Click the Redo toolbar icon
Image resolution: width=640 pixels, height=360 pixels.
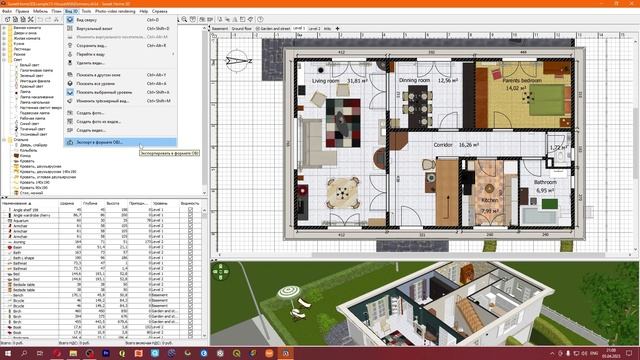(48, 19)
